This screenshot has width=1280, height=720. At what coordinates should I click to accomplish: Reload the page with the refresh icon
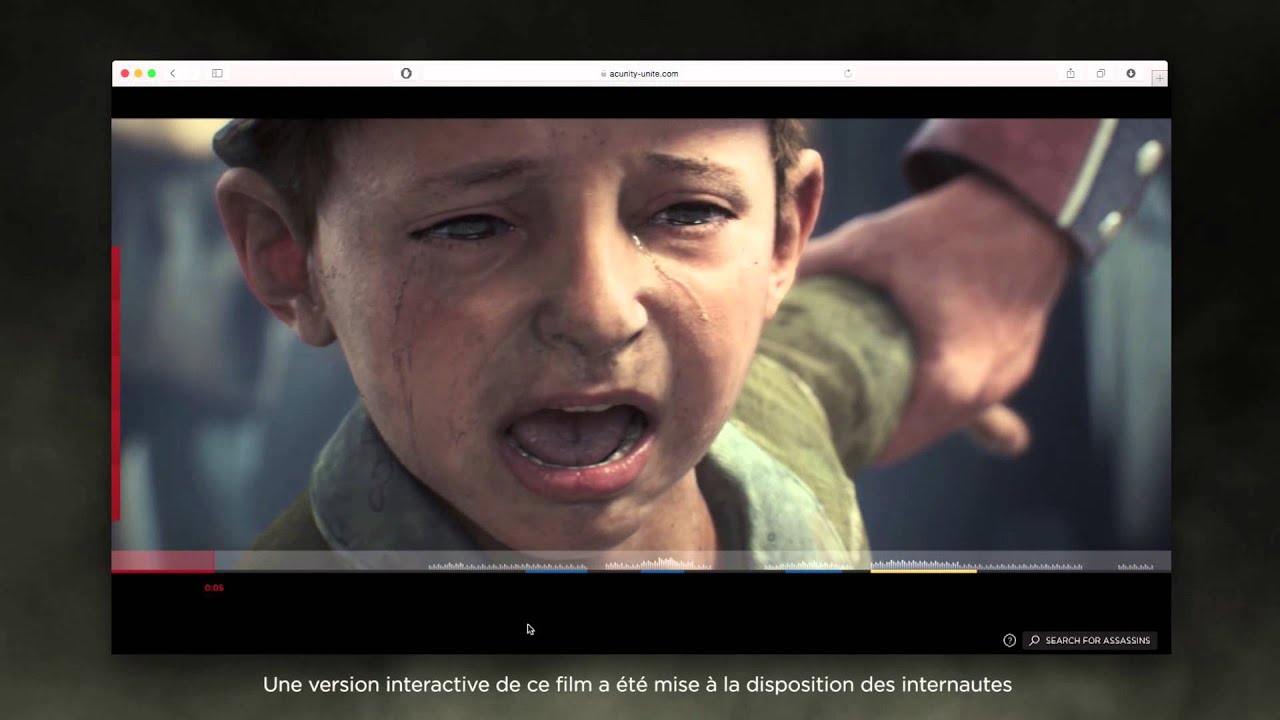point(848,73)
